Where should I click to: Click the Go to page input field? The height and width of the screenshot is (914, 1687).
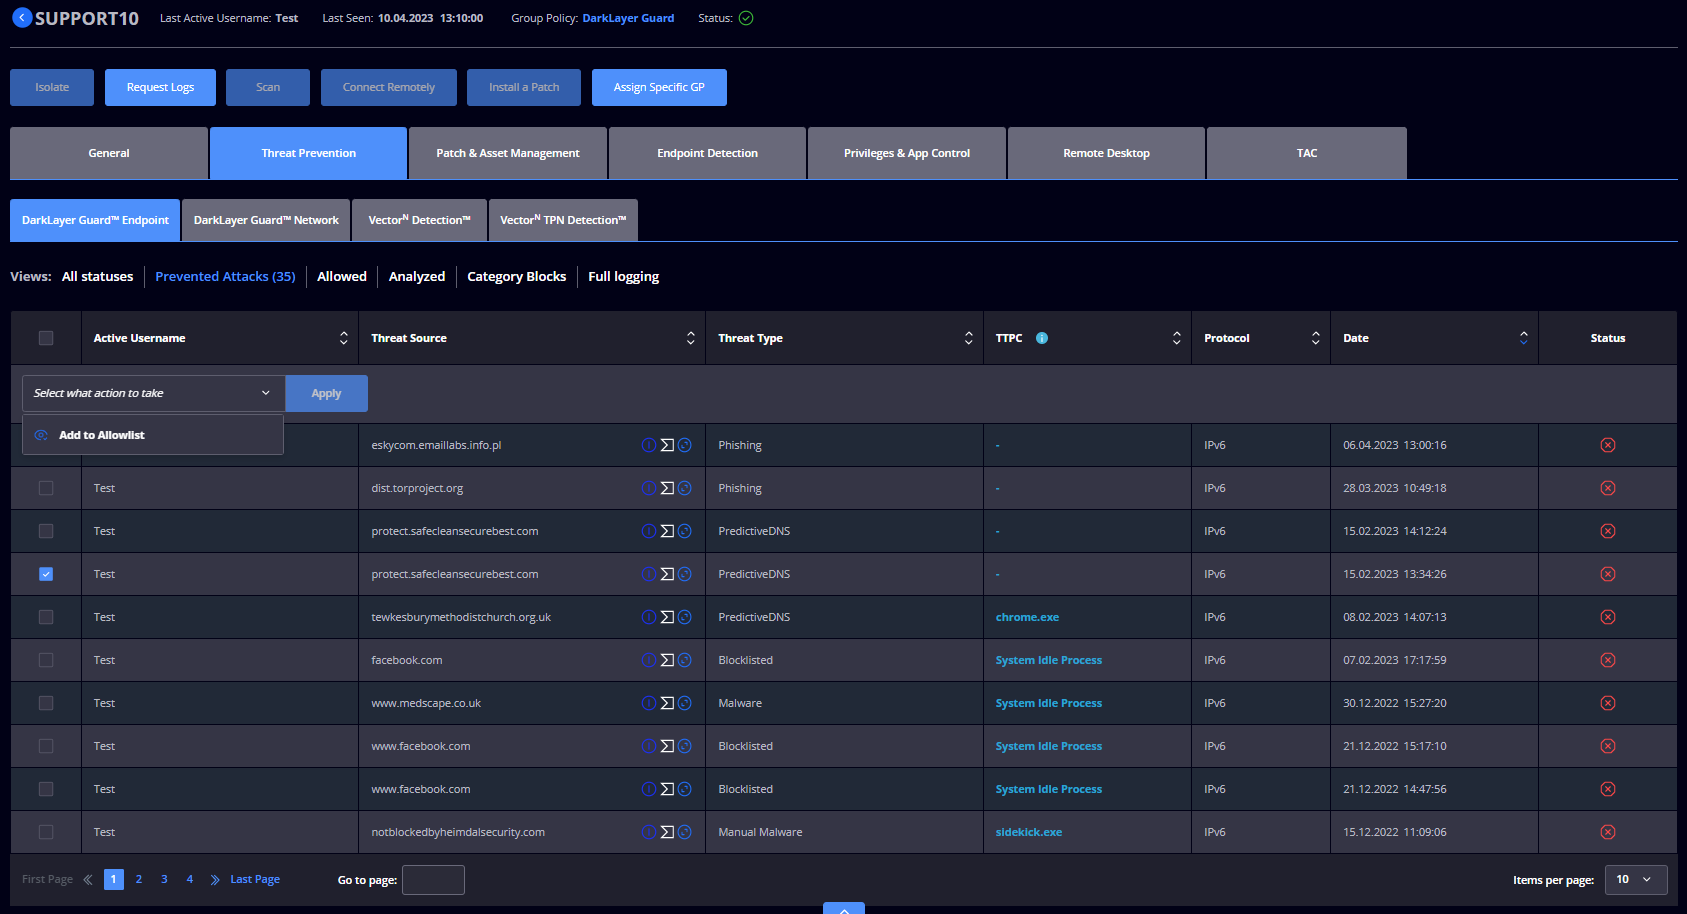tap(433, 880)
